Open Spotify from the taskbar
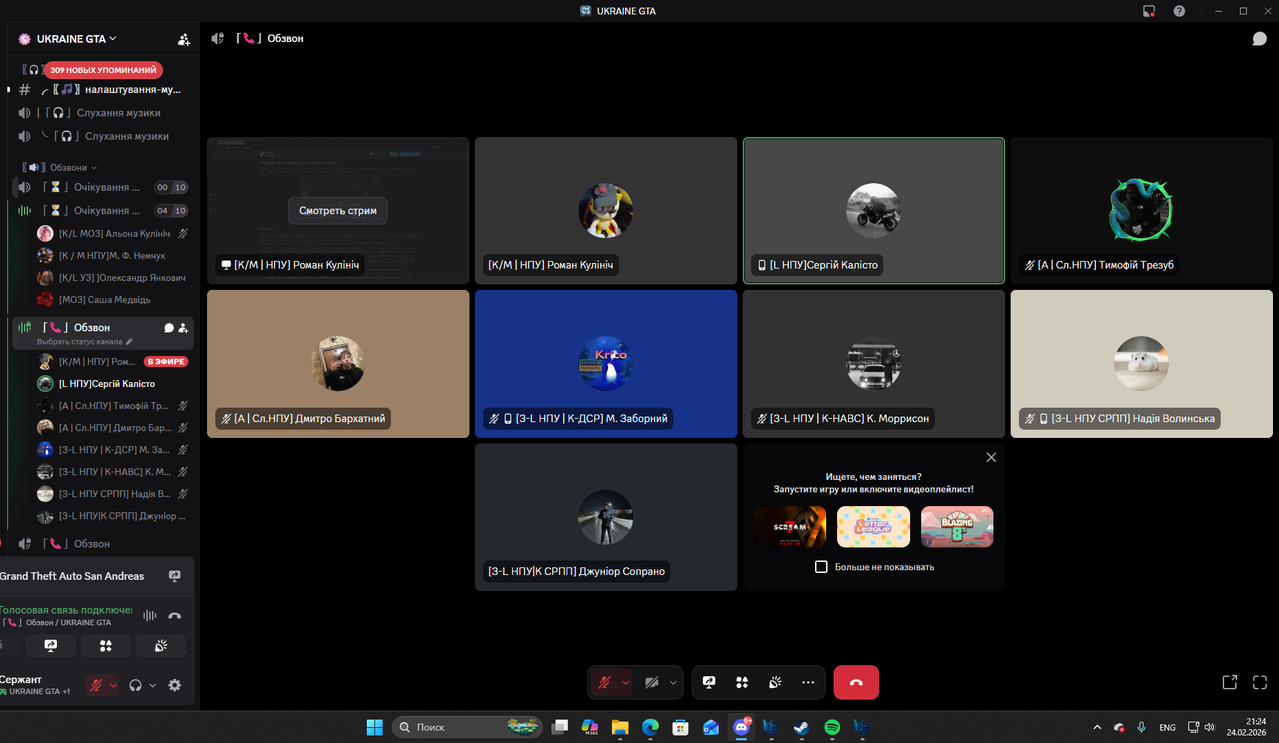This screenshot has width=1279, height=743. [832, 727]
